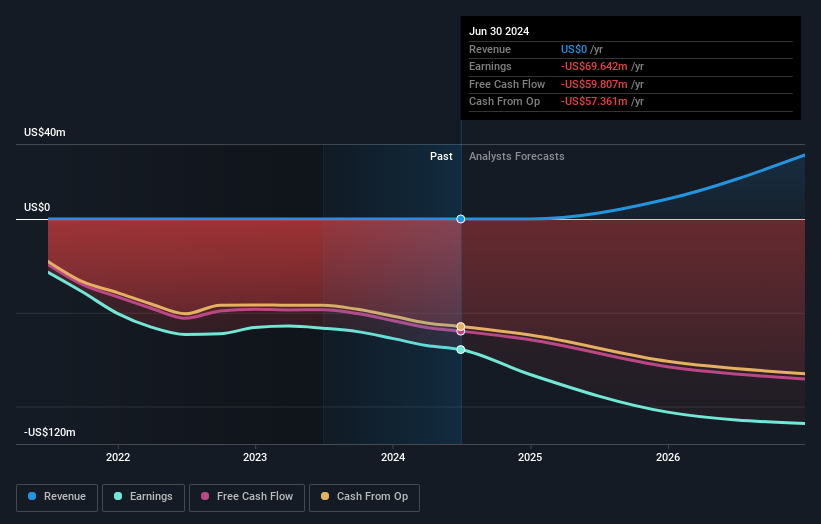Click the Past section label

[441, 157]
